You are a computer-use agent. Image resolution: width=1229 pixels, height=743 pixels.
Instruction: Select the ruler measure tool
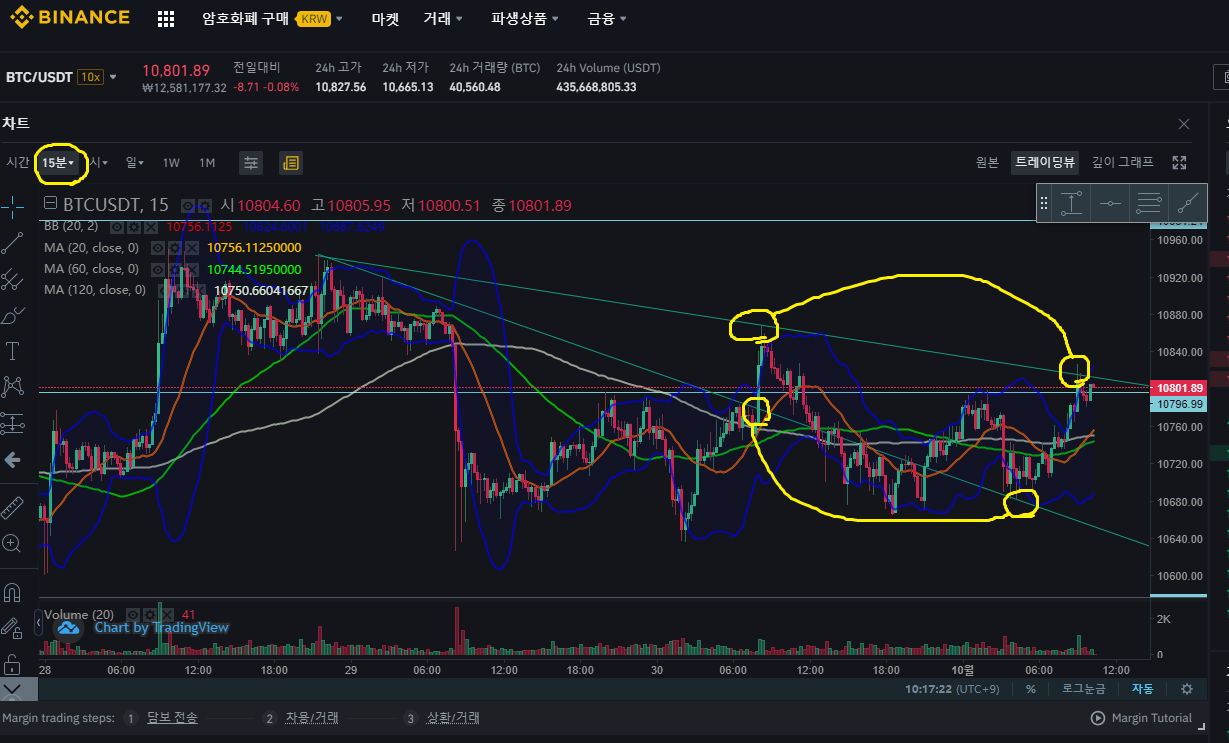(x=12, y=506)
